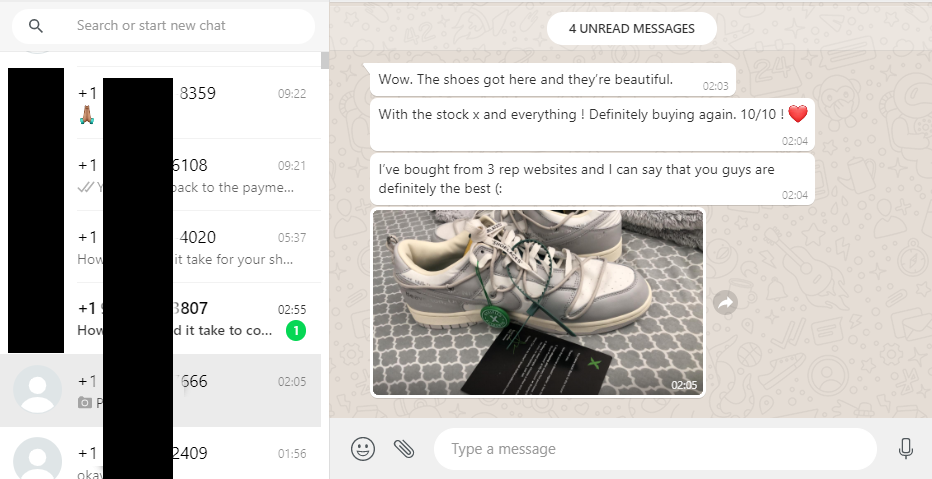Image resolution: width=932 pixels, height=479 pixels.
Task: Select the chat ending in 4020
Action: 230,247
